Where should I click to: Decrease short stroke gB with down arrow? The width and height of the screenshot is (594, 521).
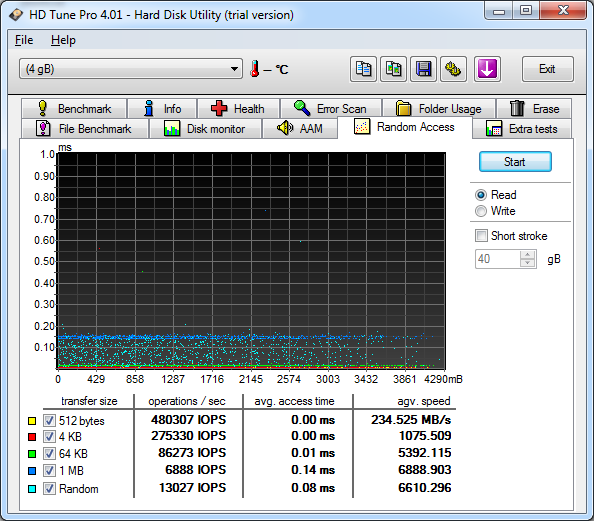tap(528, 263)
